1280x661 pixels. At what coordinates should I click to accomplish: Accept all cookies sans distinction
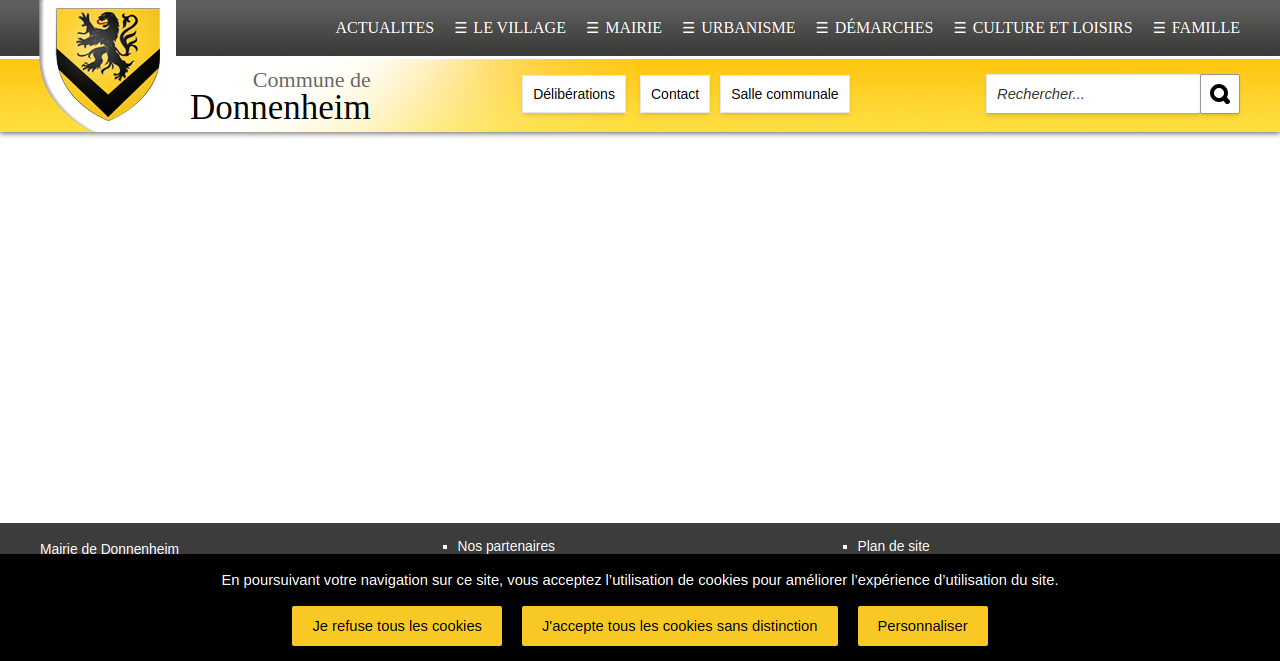[x=680, y=626]
